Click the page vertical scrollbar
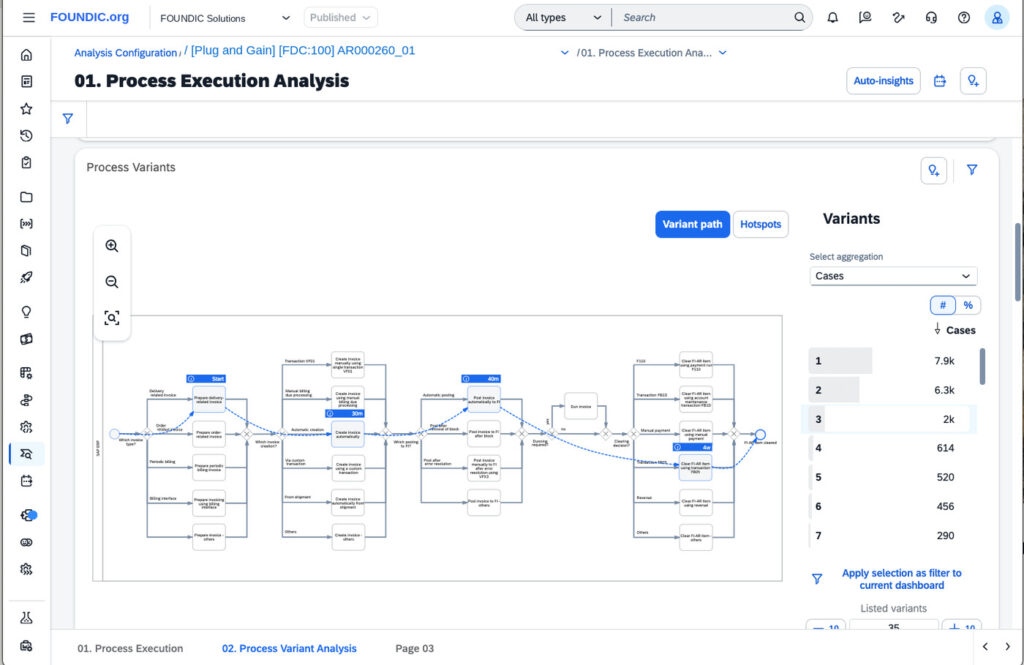The height and width of the screenshot is (665, 1024). pyautogui.click(x=1017, y=263)
